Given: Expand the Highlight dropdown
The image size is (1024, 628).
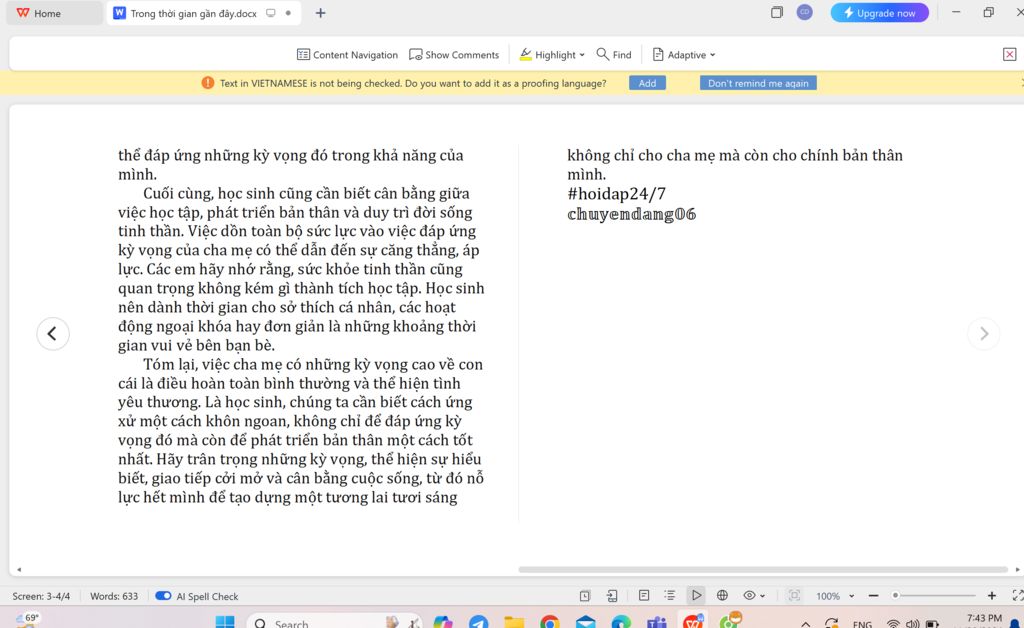Looking at the screenshot, I should click(552, 55).
